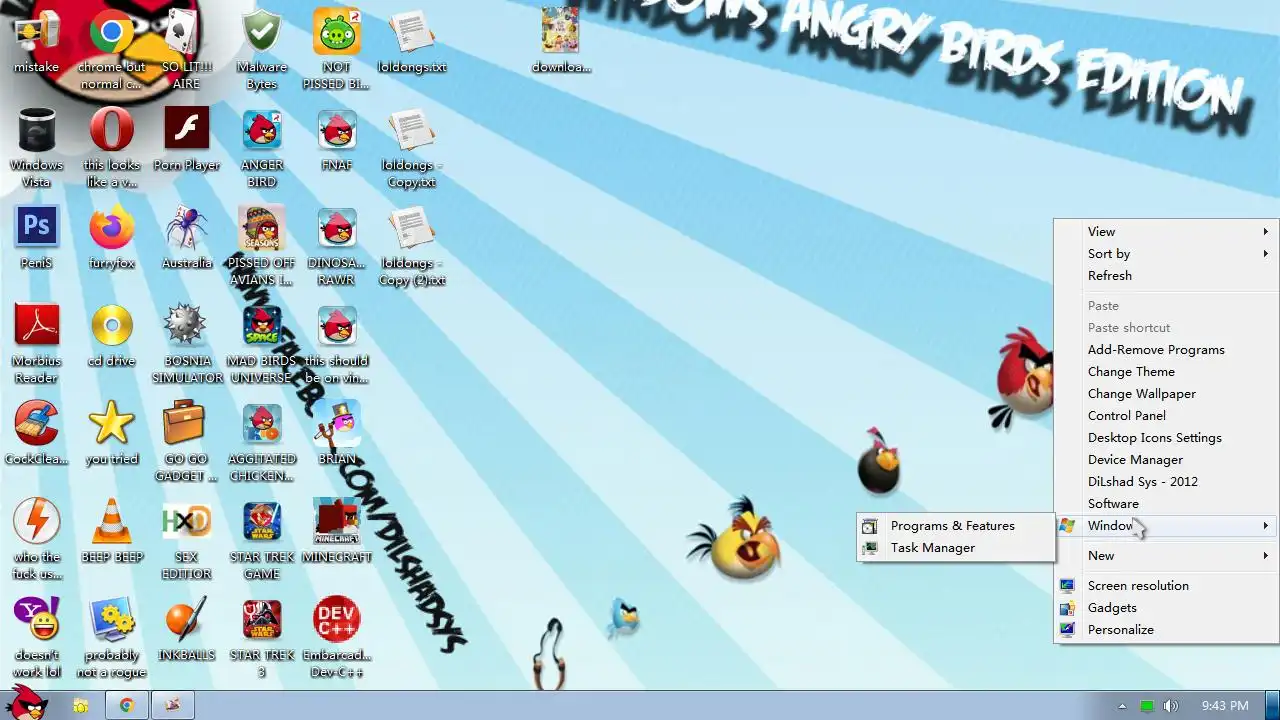Open Device Manager from the context menu
The width and height of the screenshot is (1280, 720).
(1166, 459)
